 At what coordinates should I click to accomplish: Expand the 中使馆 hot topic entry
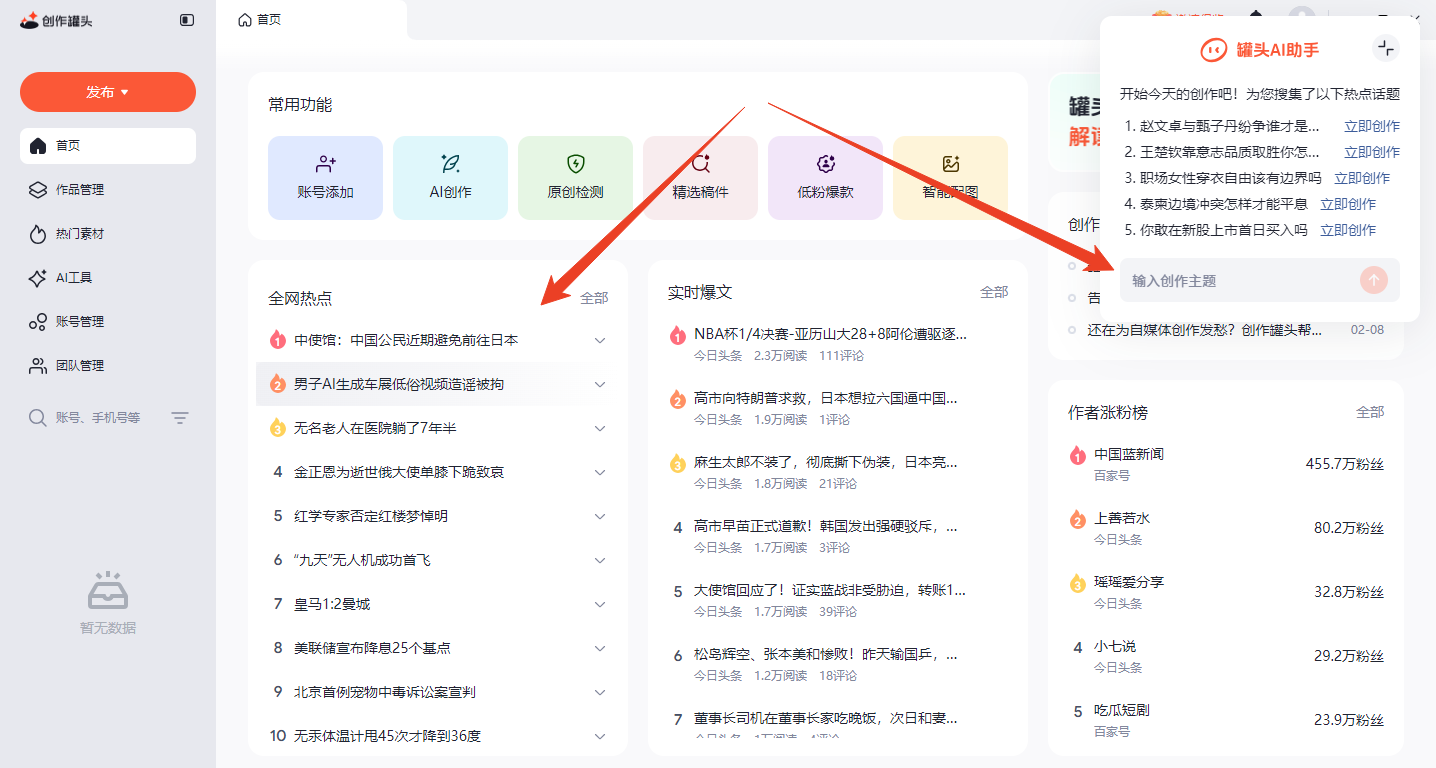pyautogui.click(x=599, y=339)
